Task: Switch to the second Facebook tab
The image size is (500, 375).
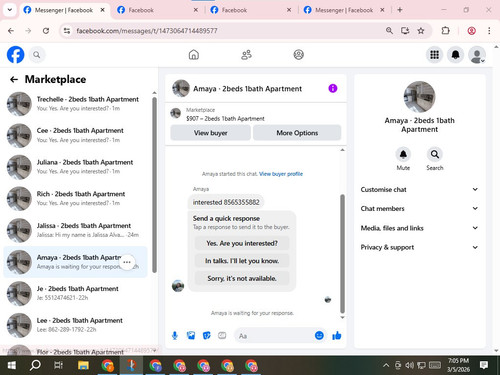Action: point(157,10)
